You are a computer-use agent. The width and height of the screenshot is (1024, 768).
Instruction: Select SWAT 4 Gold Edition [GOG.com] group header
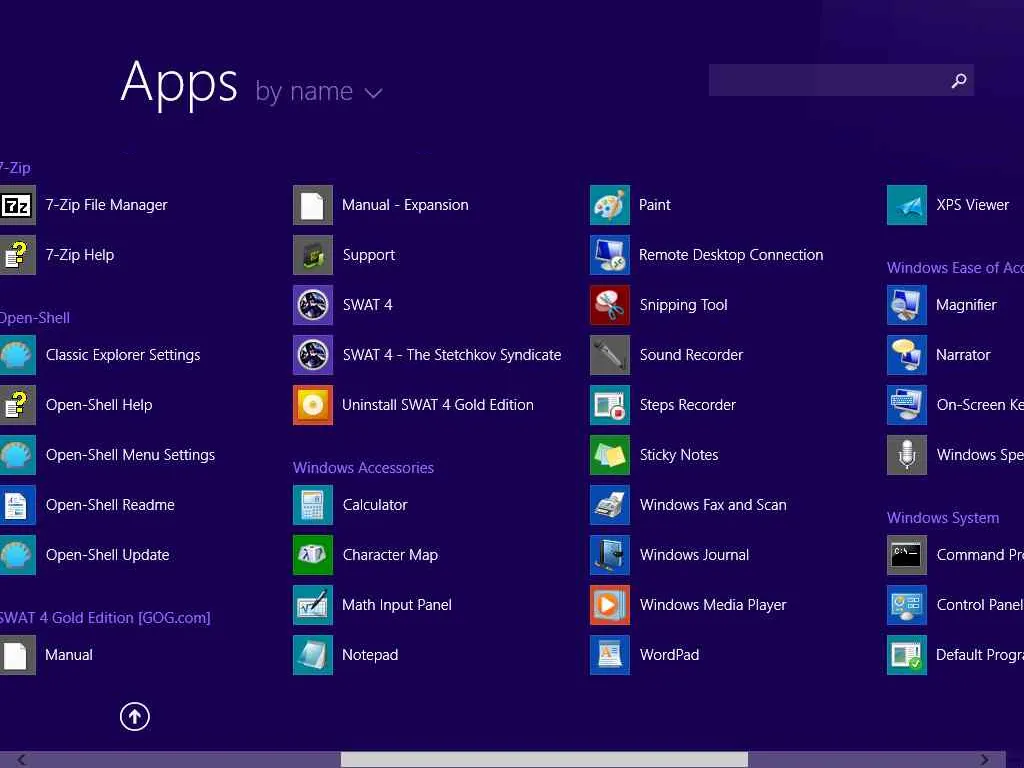tap(105, 618)
